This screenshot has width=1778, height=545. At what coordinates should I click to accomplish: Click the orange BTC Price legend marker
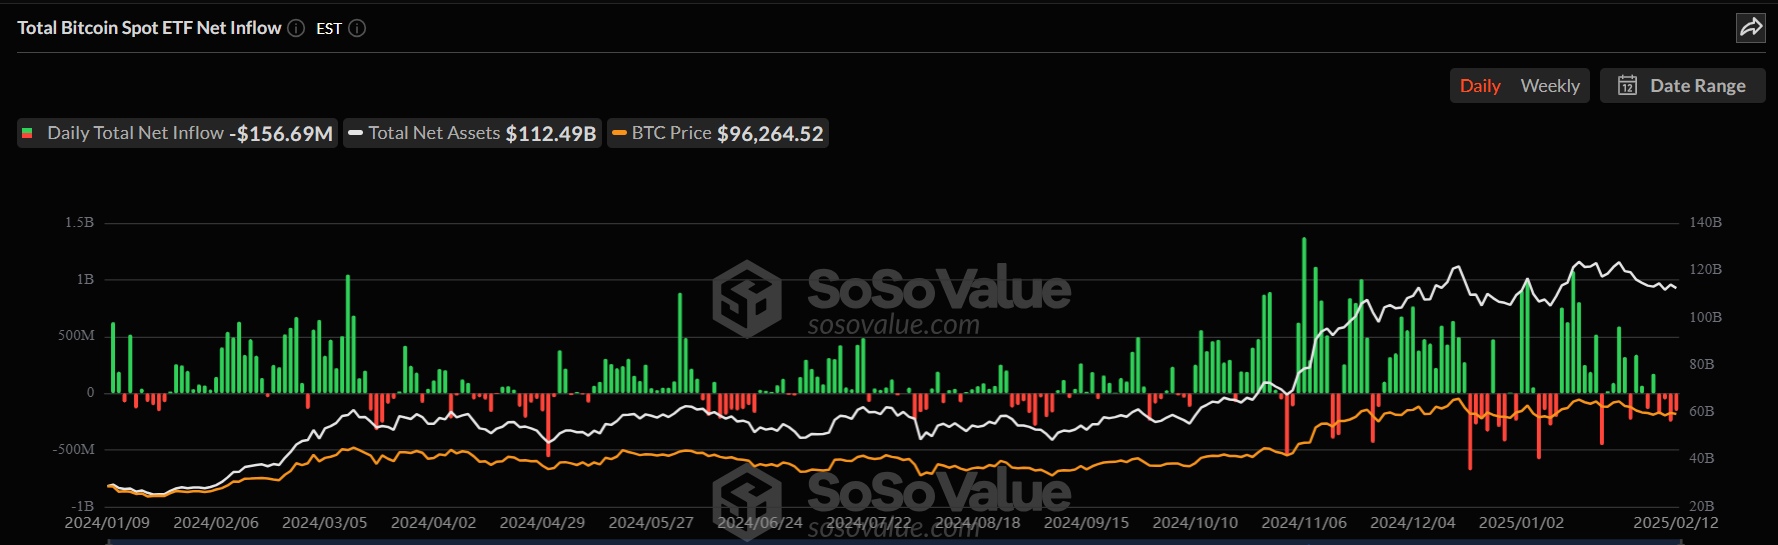click(x=619, y=133)
